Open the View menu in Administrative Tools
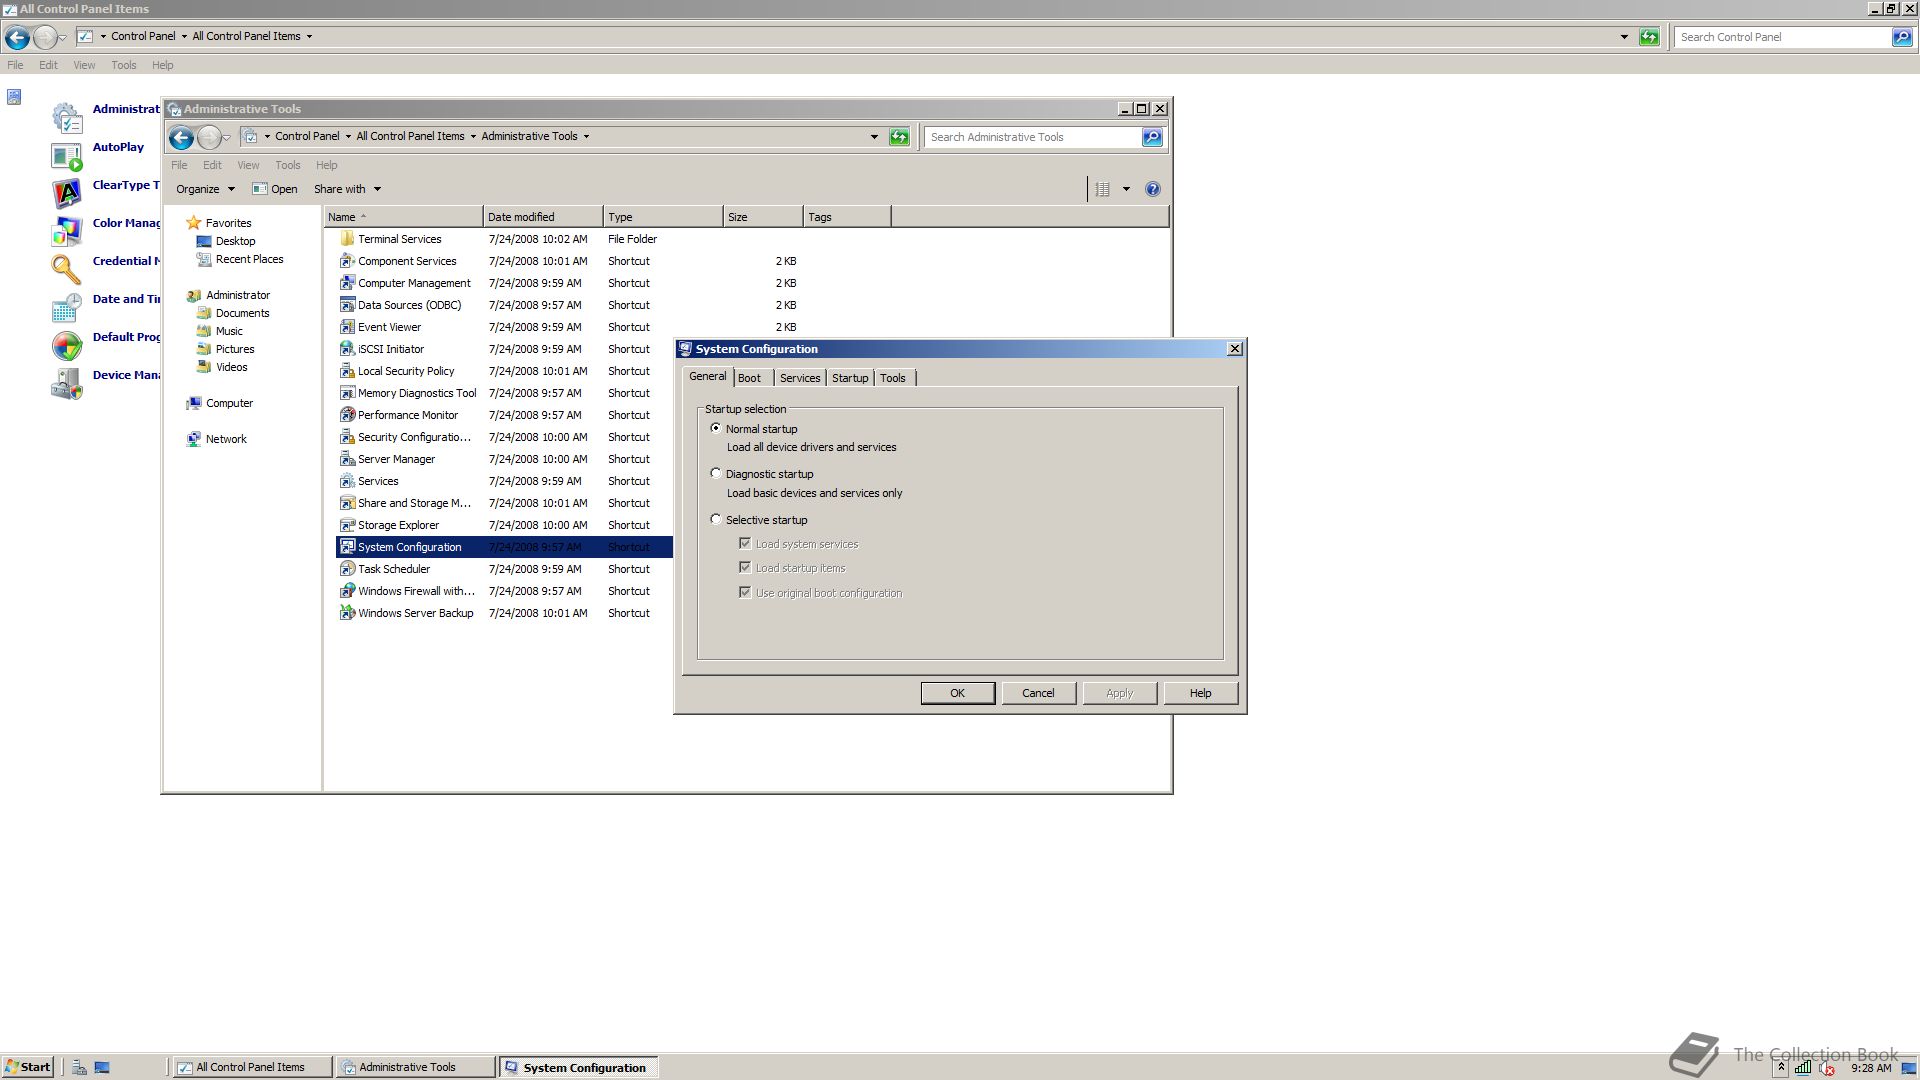 tap(248, 165)
